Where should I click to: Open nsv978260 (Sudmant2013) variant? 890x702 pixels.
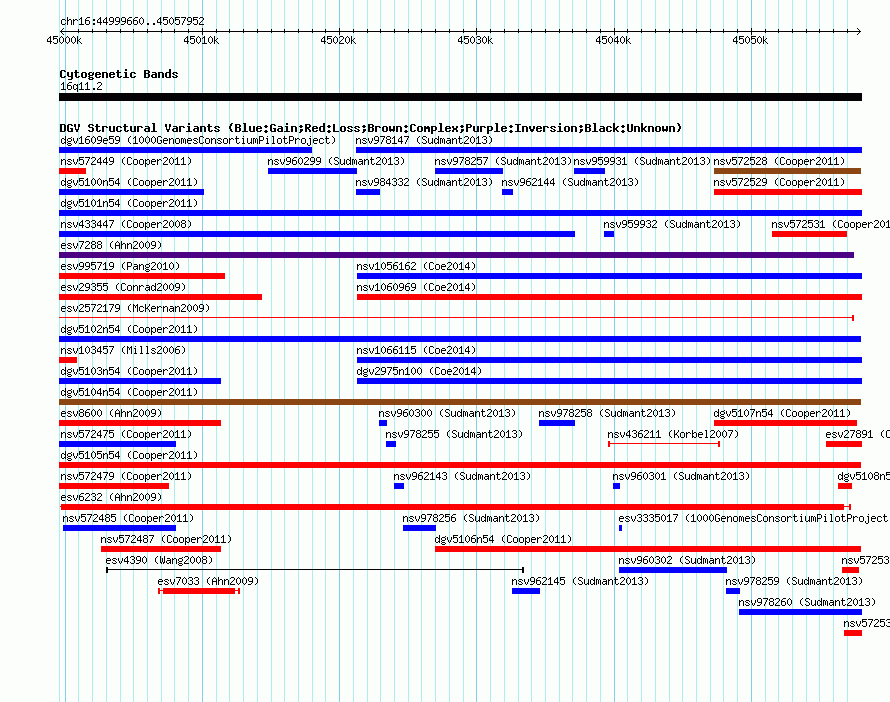coord(807,602)
